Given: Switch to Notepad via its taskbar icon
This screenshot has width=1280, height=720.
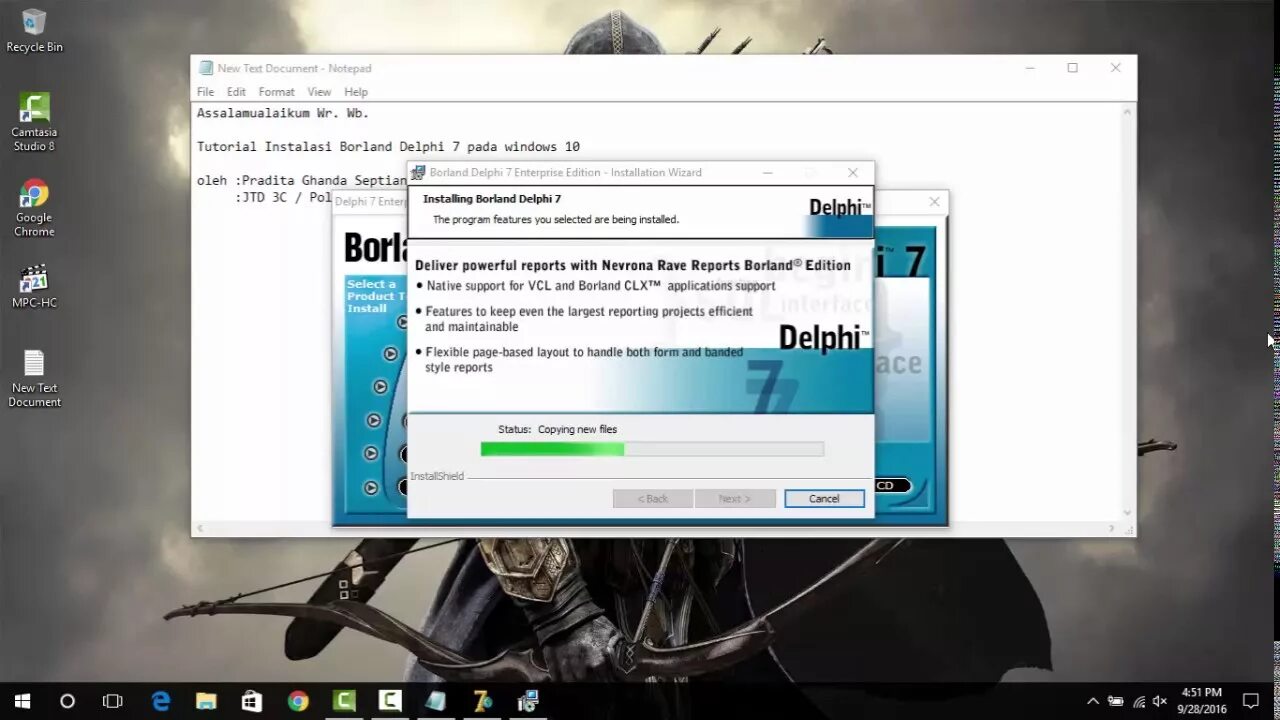Looking at the screenshot, I should [x=436, y=701].
